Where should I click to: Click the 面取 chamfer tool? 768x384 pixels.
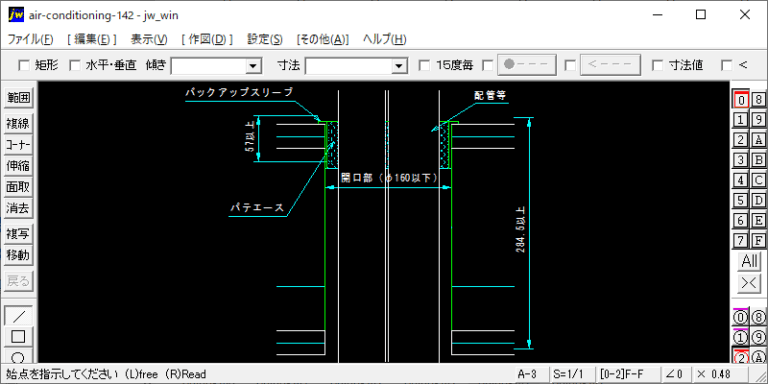click(18, 187)
